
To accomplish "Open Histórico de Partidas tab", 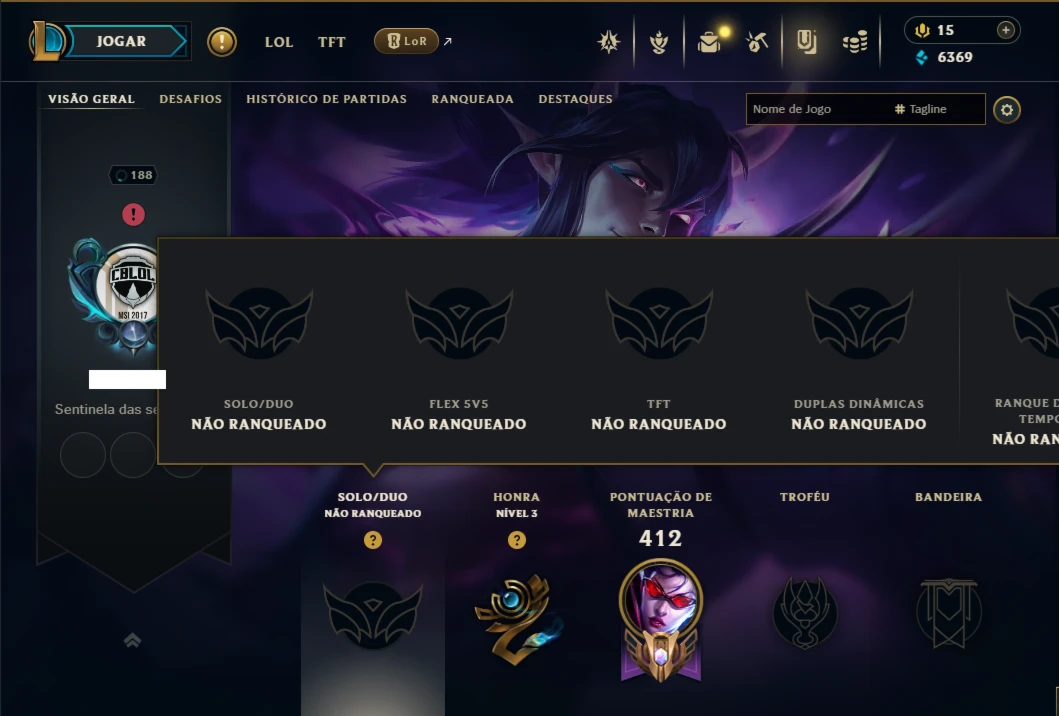I will pyautogui.click(x=326, y=99).
